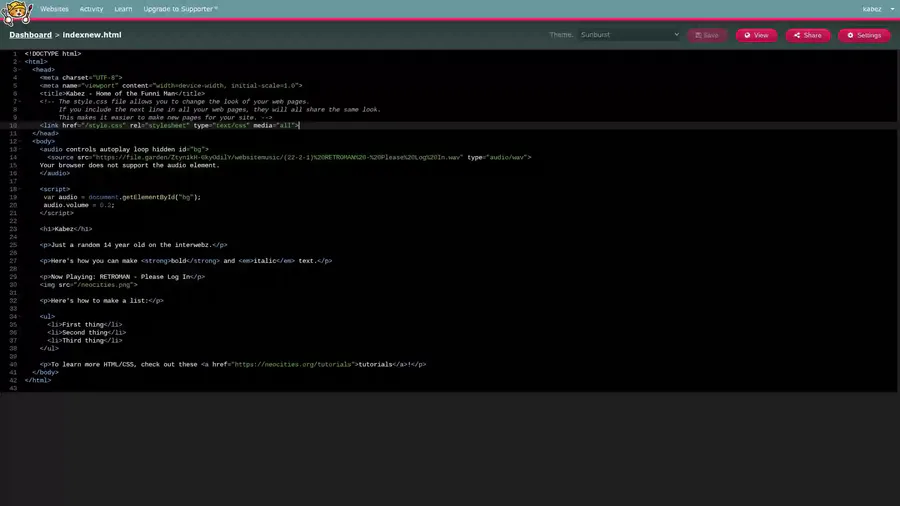Collapse the body tag on line 12
The width and height of the screenshot is (900, 506).
pyautogui.click(x=20, y=142)
